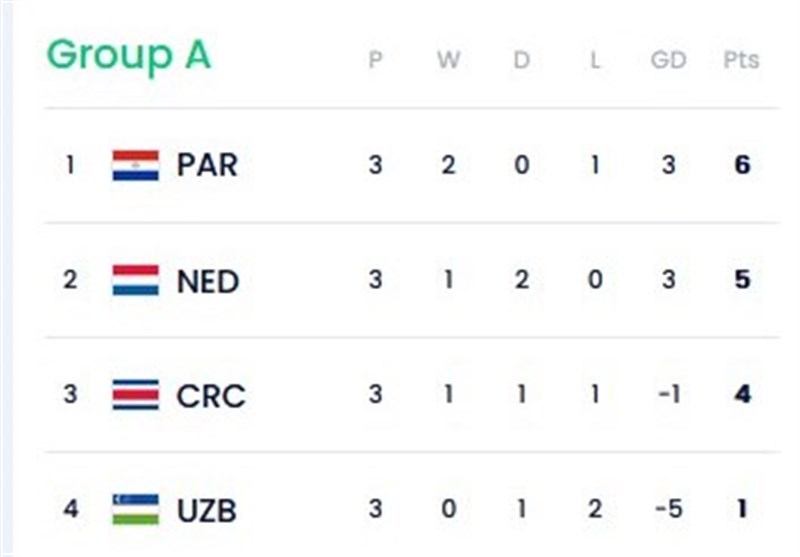Click the Pts column header
Image resolution: width=800 pixels, height=557 pixels.
pyautogui.click(x=741, y=60)
